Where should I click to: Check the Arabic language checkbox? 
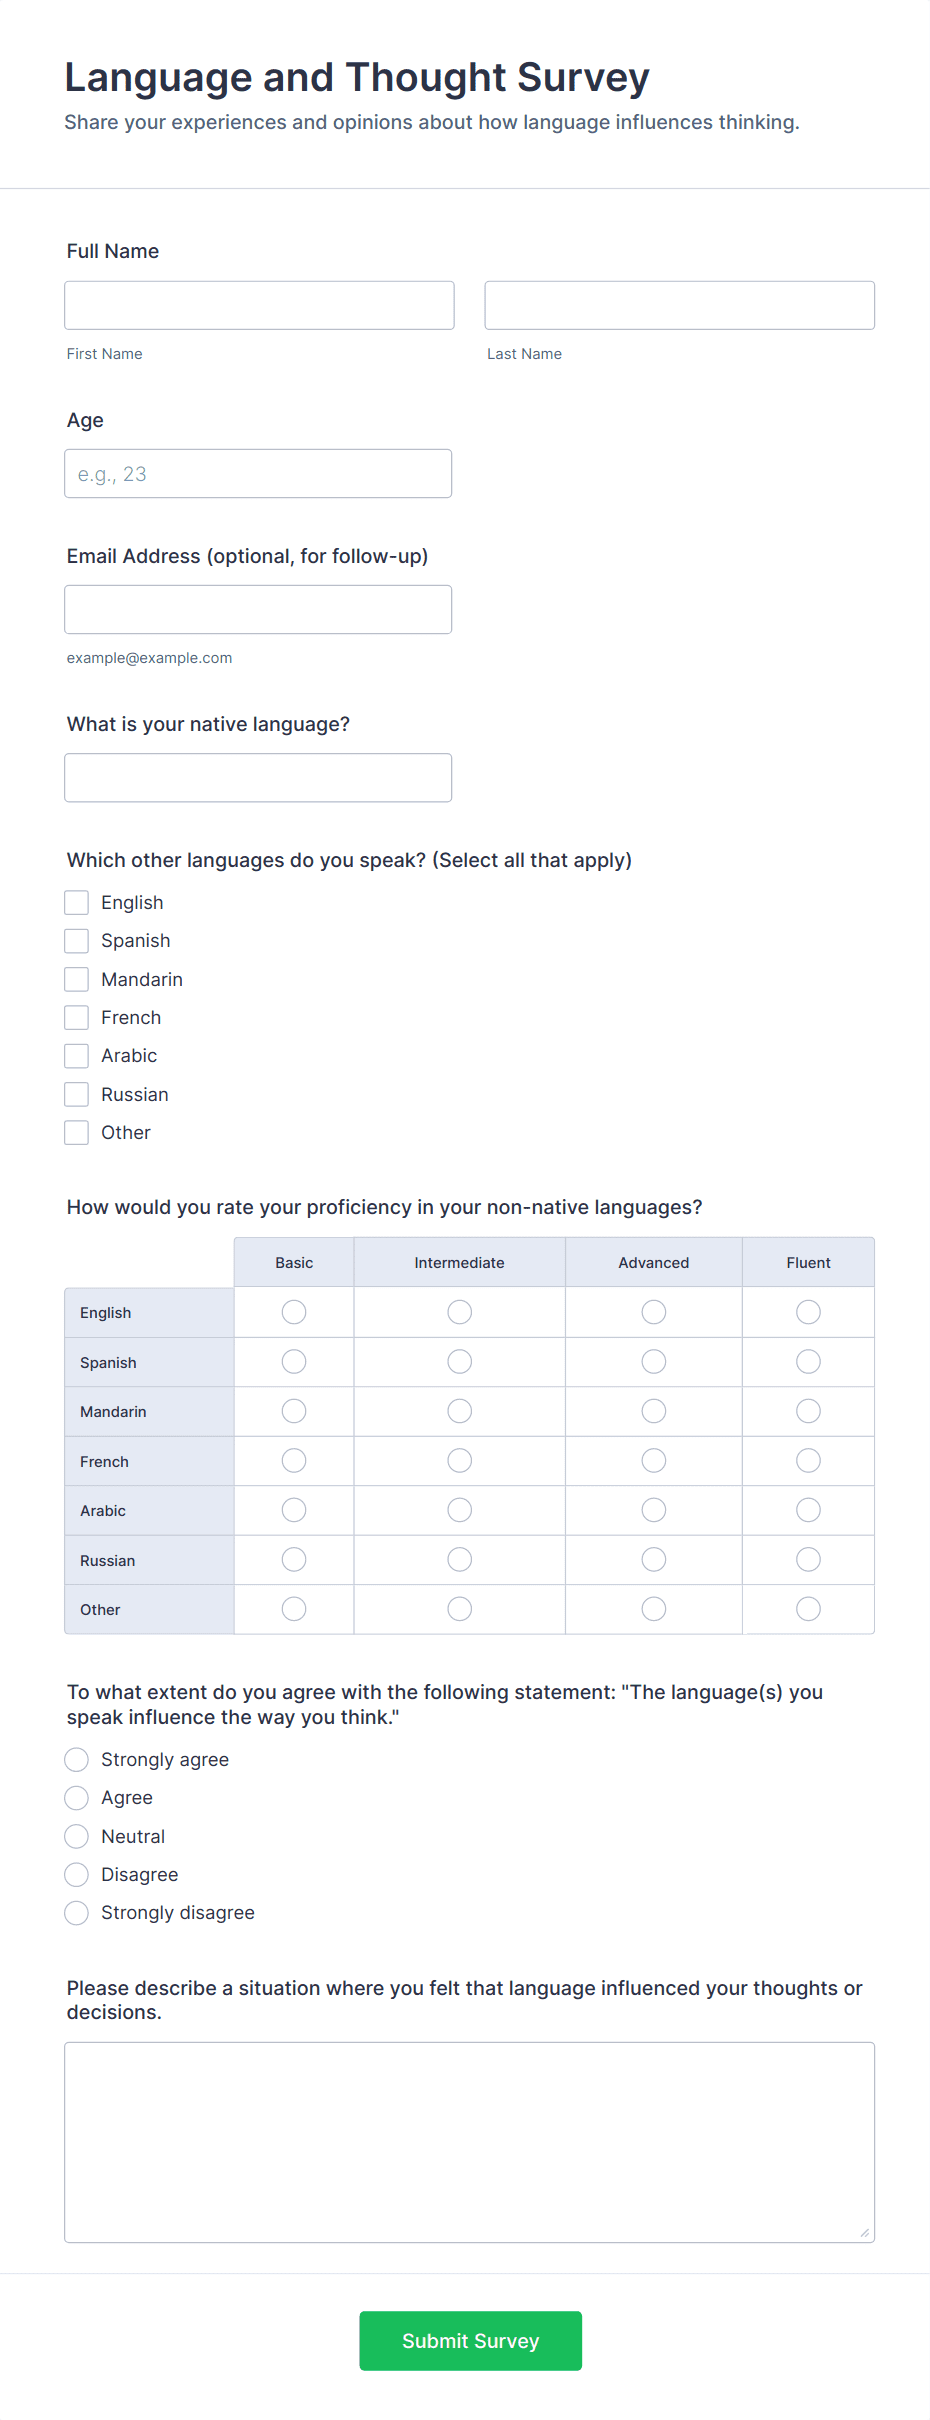76,1055
